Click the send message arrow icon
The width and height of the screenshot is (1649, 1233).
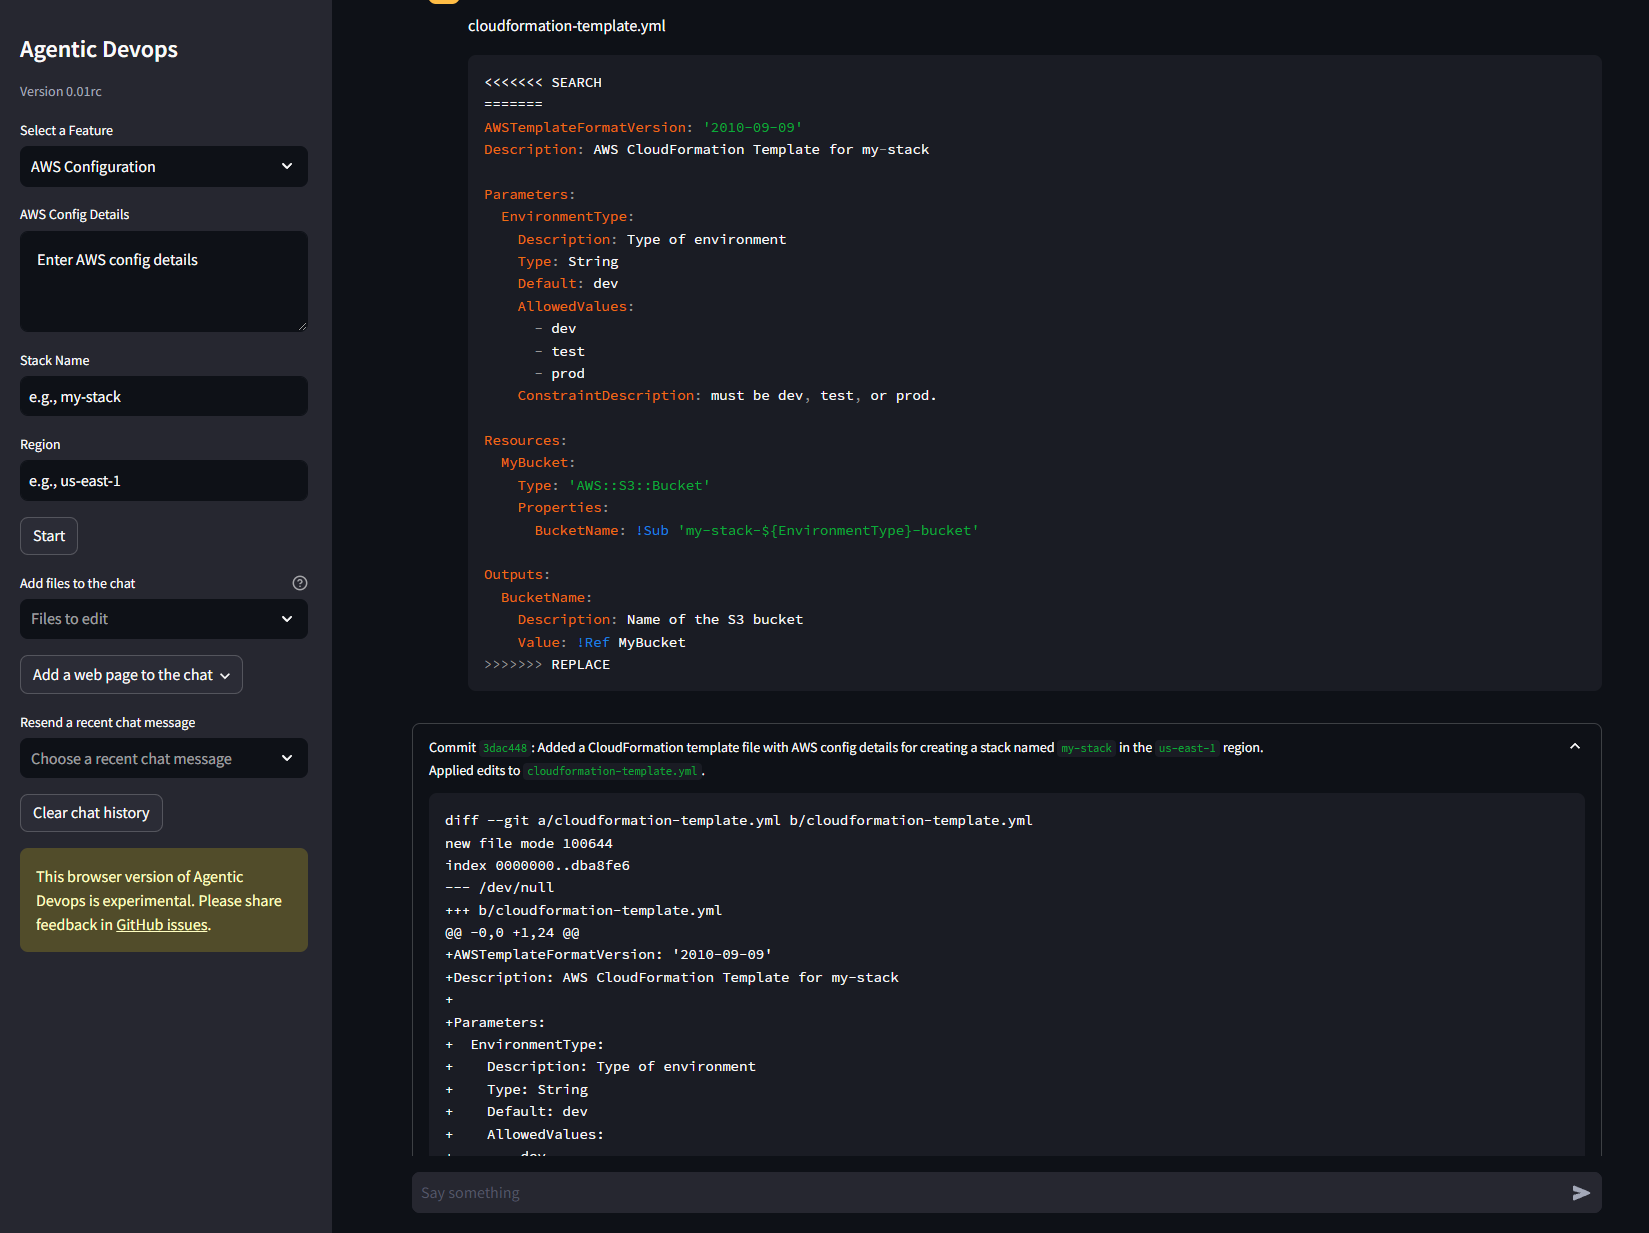(x=1582, y=1192)
